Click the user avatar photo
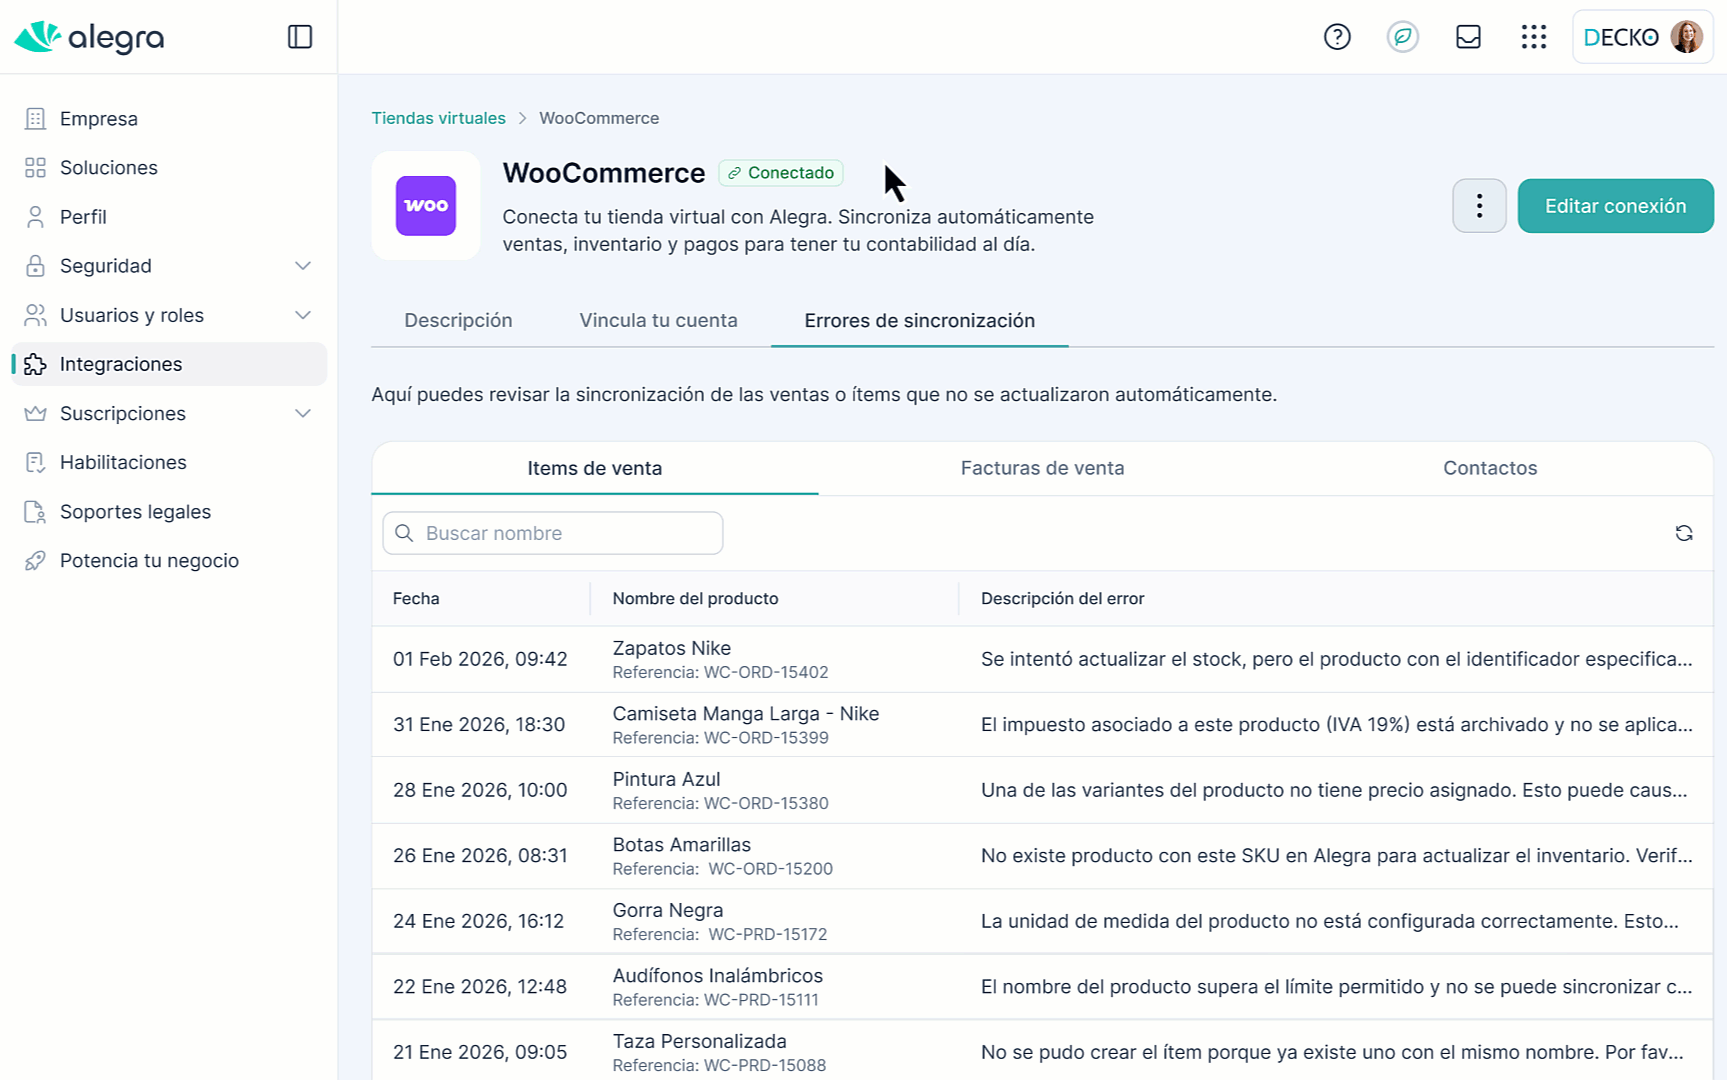 click(x=1687, y=37)
